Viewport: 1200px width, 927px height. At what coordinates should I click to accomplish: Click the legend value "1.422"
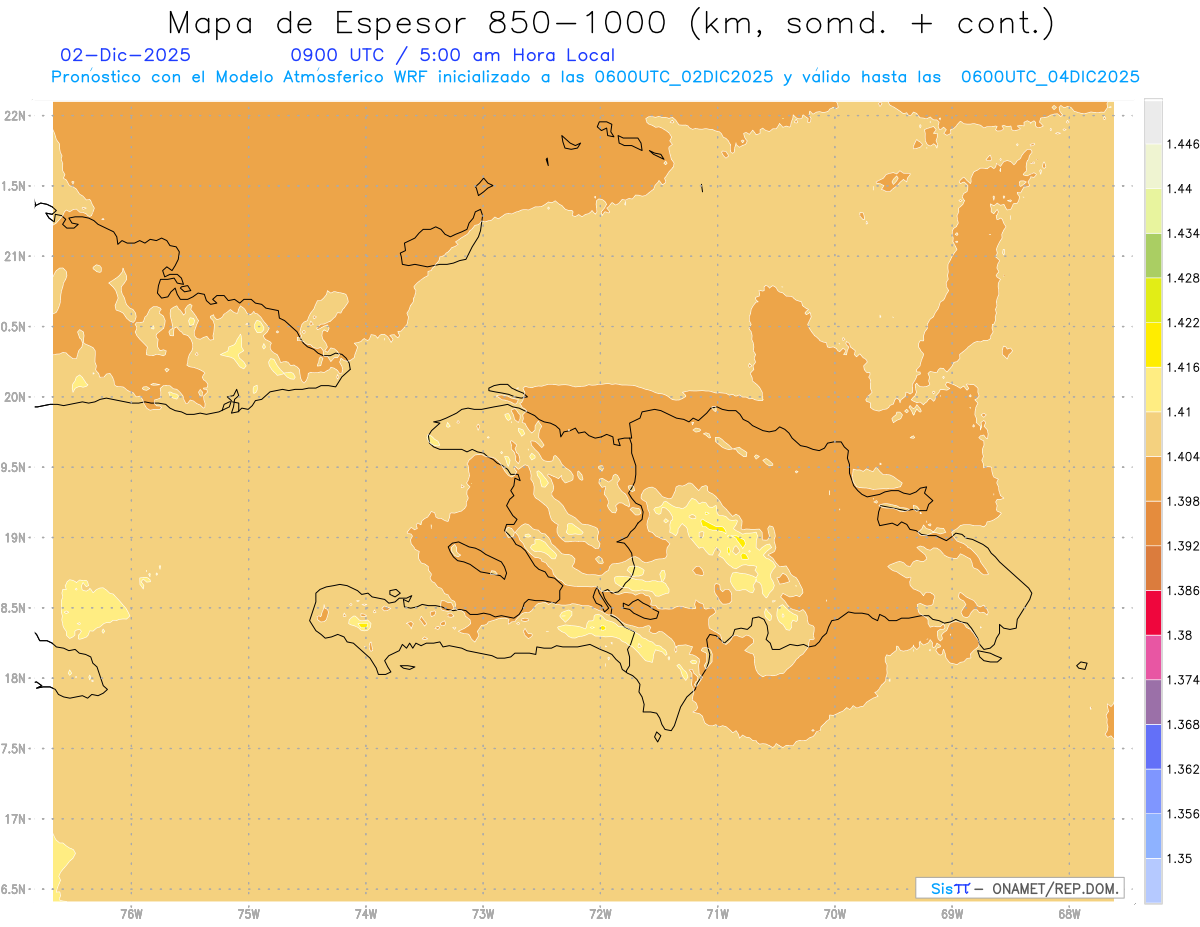(x=1184, y=323)
